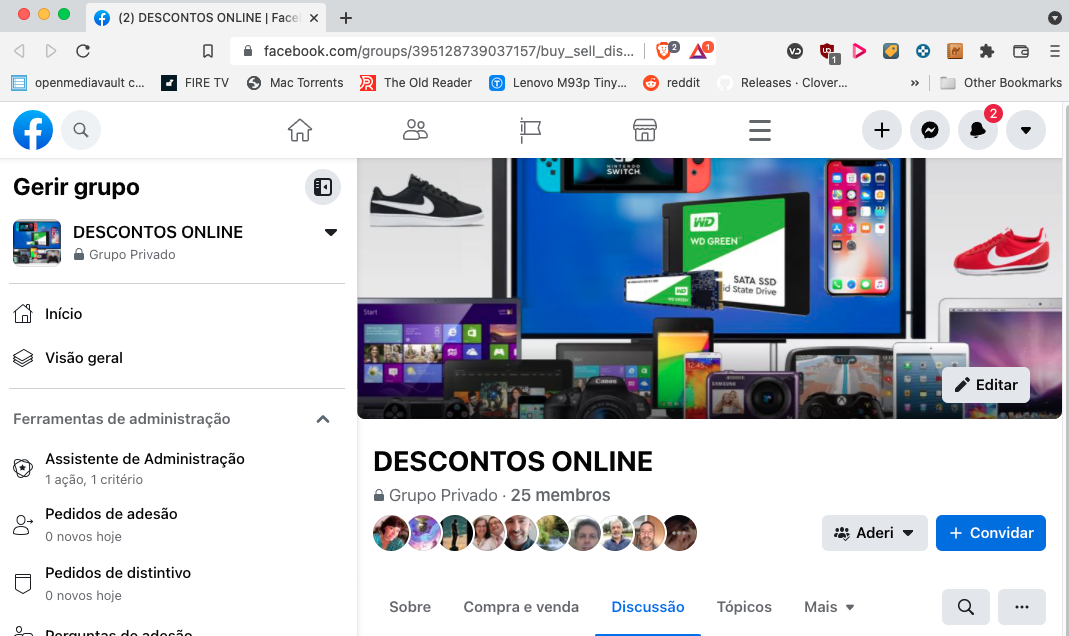
Task: Open the group more options ellipsis
Action: (x=1021, y=607)
